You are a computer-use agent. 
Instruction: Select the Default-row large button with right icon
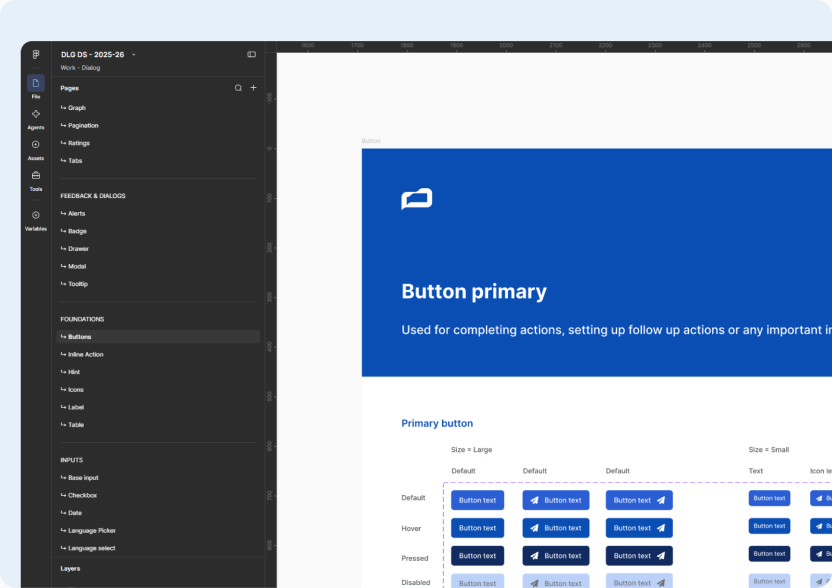pos(639,500)
